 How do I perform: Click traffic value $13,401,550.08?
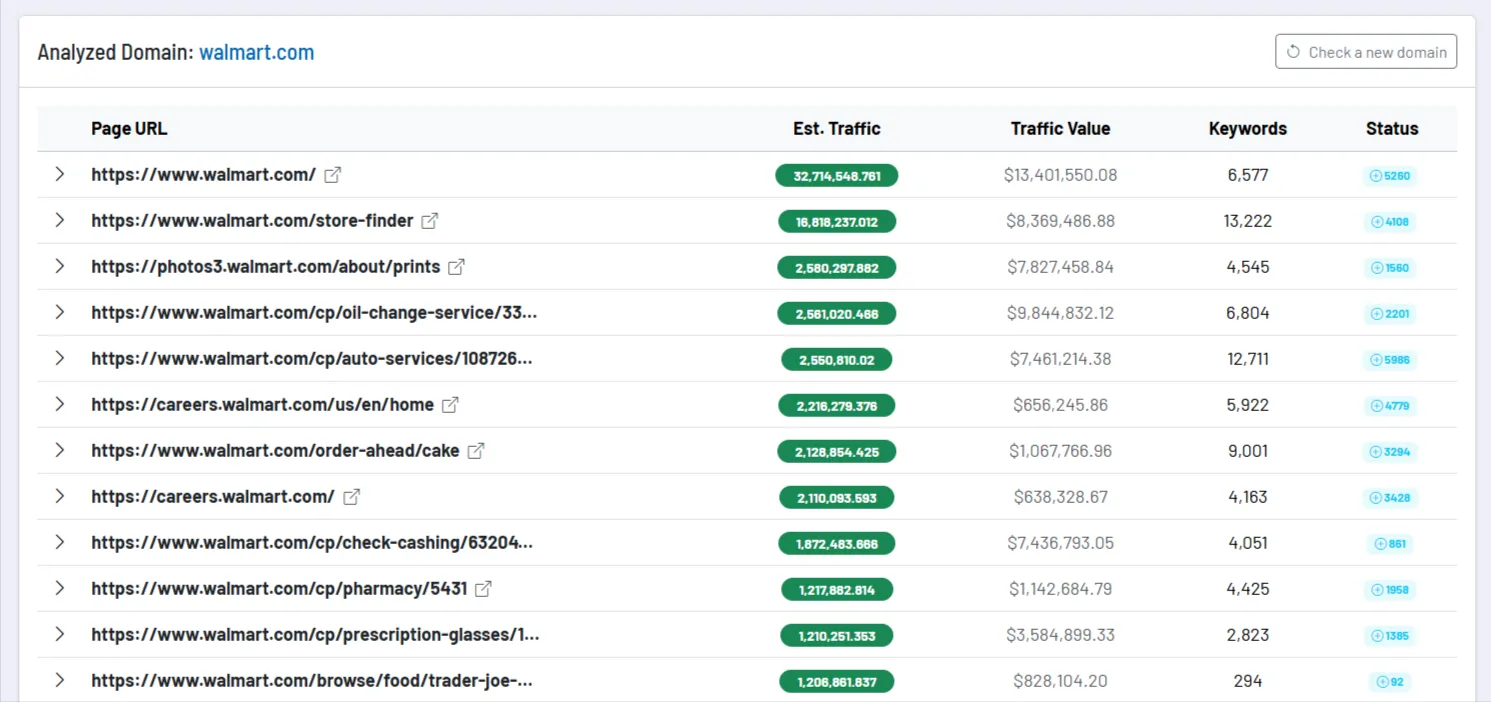tap(1060, 175)
